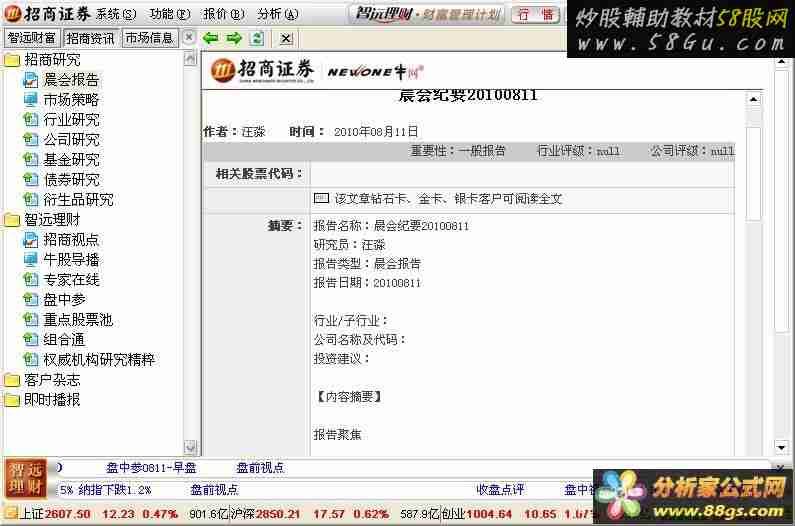Image resolution: width=795 pixels, height=526 pixels.
Task: Switch to the 智远财富 tab
Action: (x=31, y=38)
